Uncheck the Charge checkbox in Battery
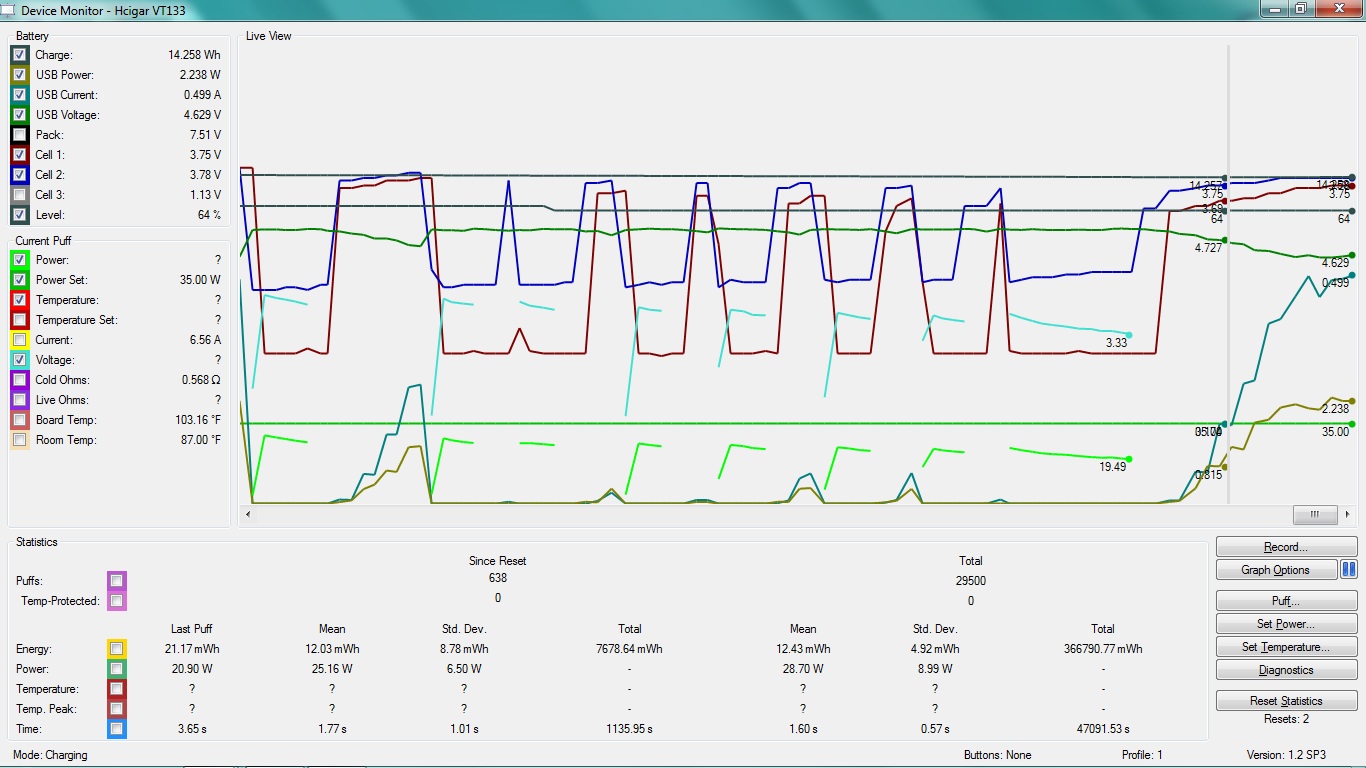Image resolution: width=1366 pixels, height=768 pixels. point(20,55)
